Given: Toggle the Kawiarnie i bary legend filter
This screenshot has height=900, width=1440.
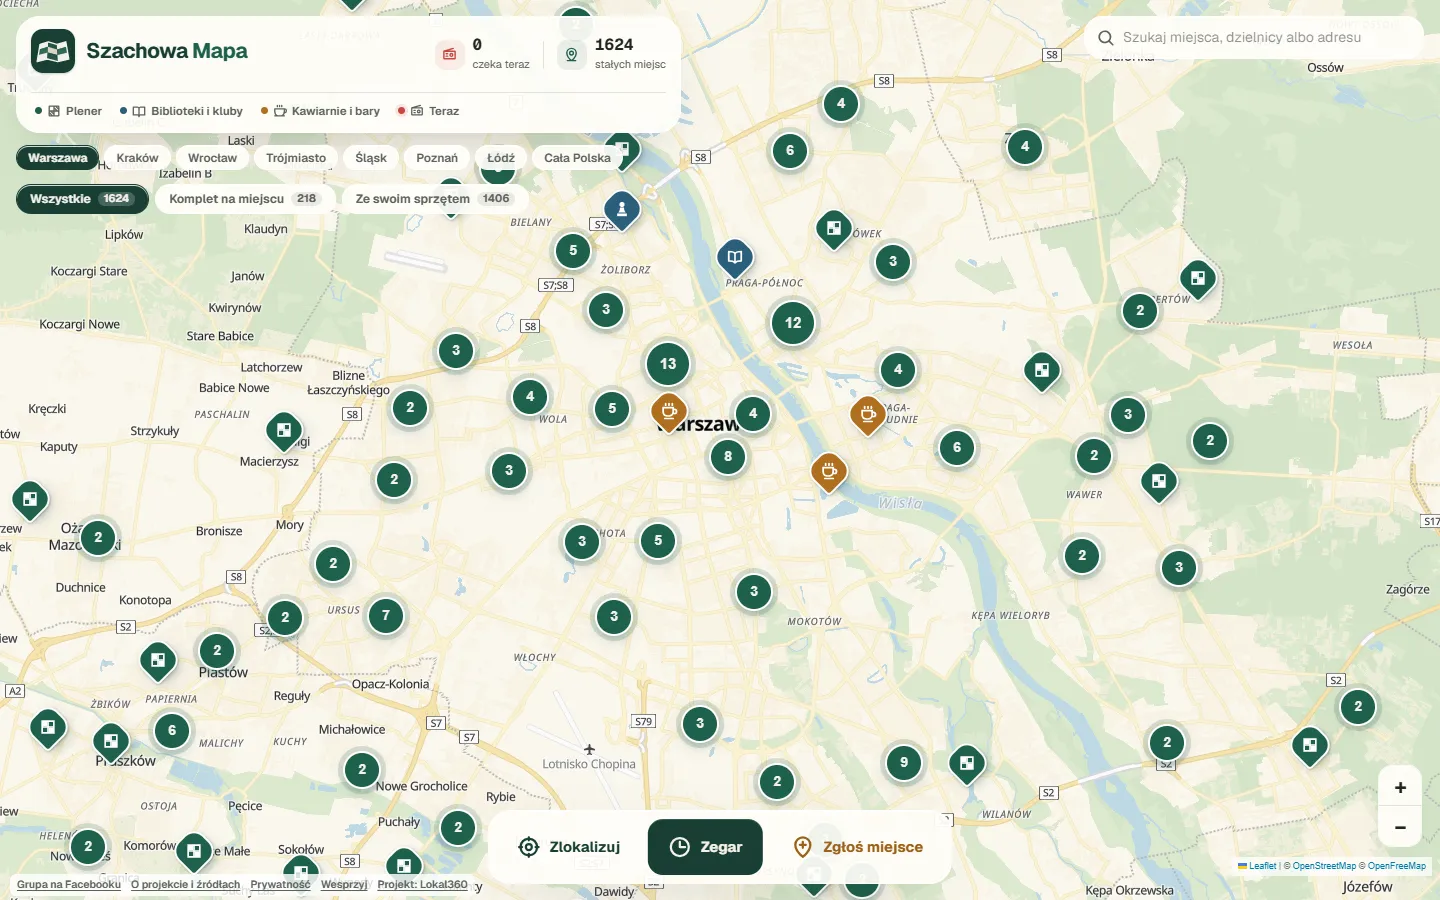Looking at the screenshot, I should pos(320,111).
